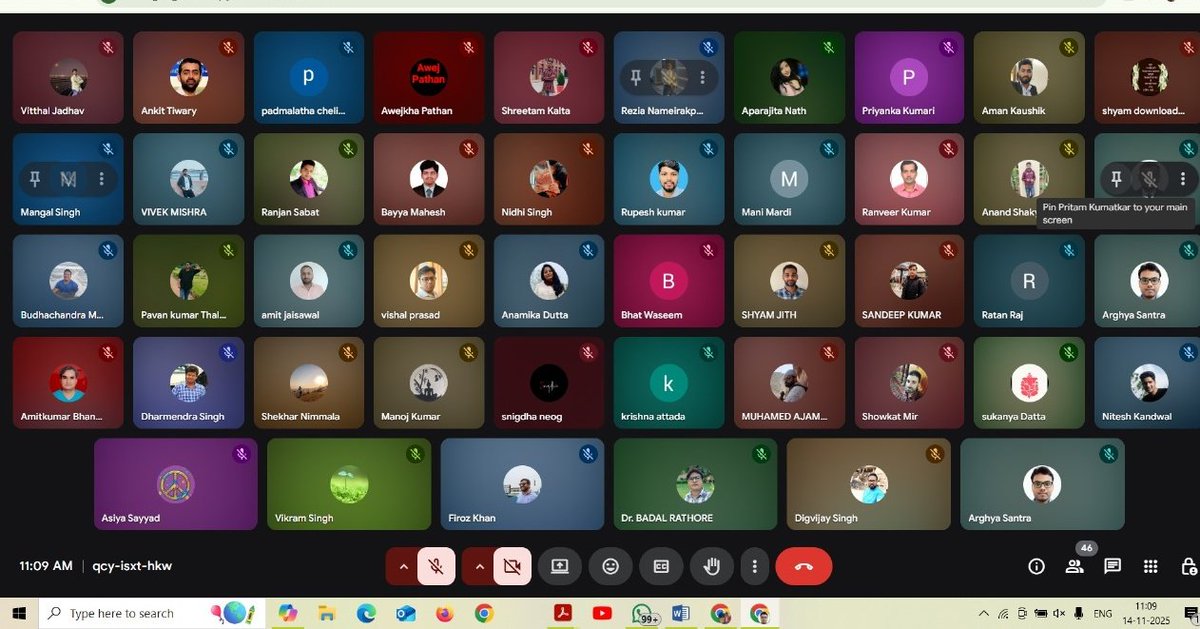1200x629 pixels.
Task: Pin Mangal Singh's tile to main screen
Action: [35, 179]
